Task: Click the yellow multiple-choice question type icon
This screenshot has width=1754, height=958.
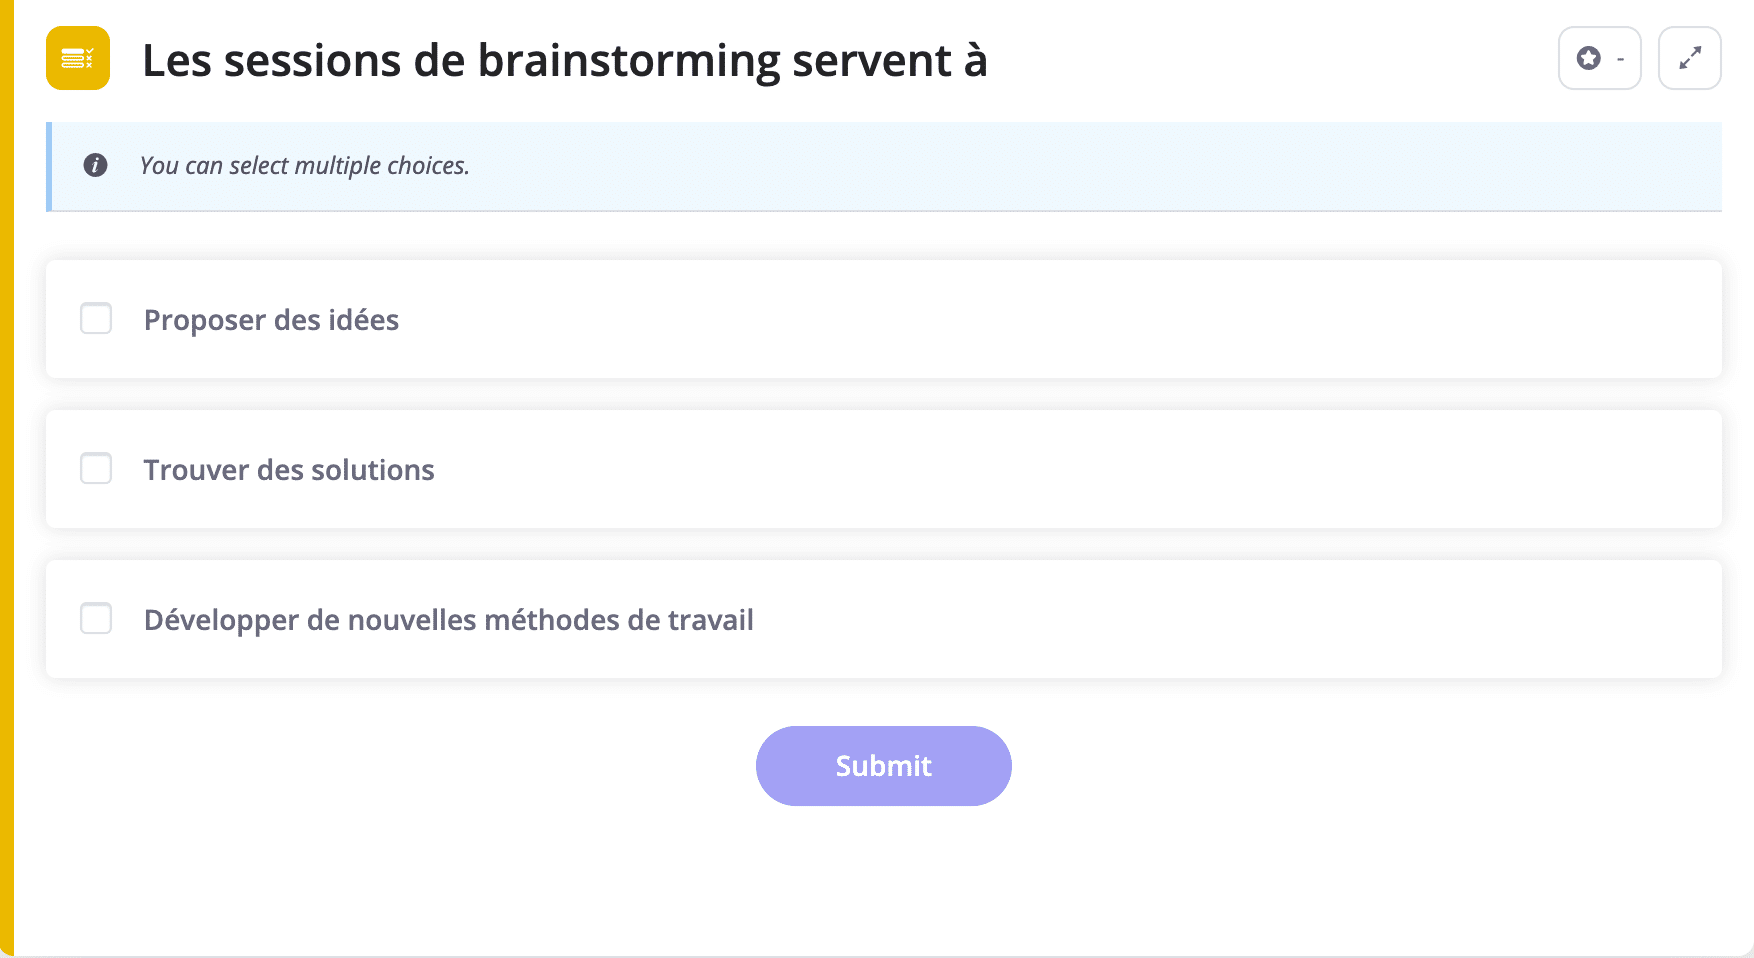Action: (x=78, y=59)
